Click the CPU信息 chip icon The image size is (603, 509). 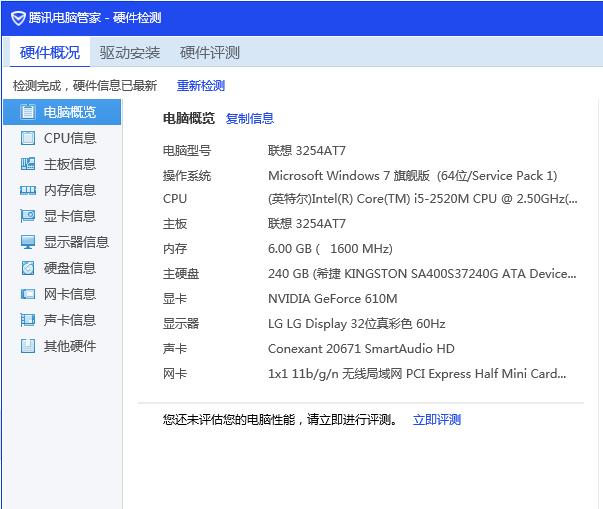28,138
